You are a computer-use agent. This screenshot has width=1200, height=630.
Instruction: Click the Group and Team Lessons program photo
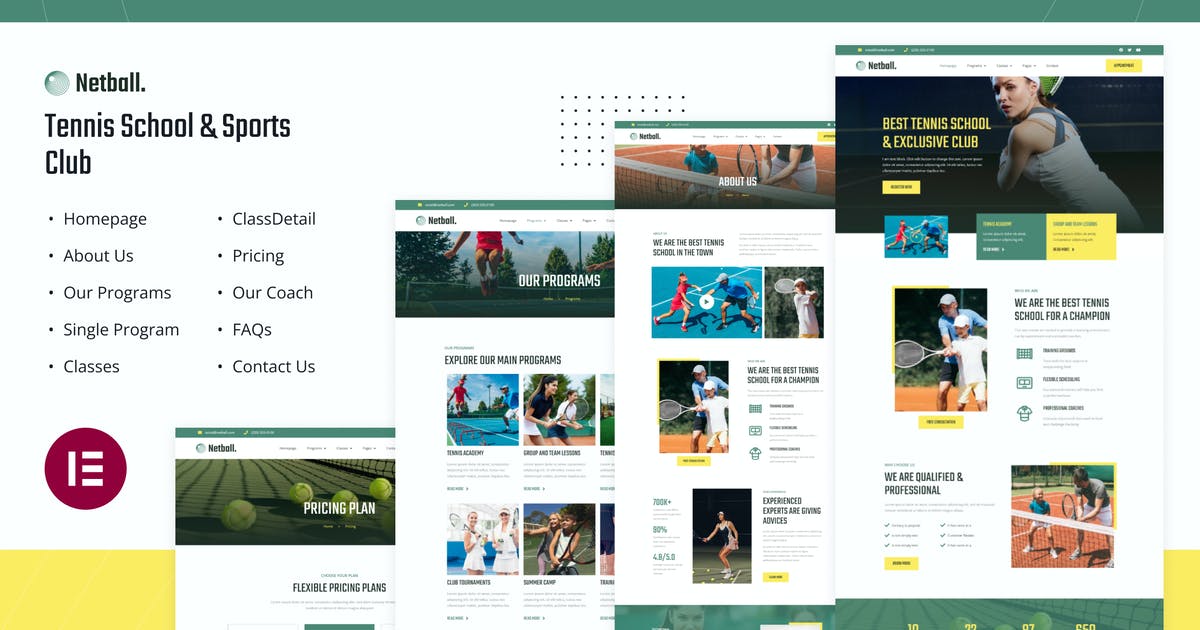point(560,410)
